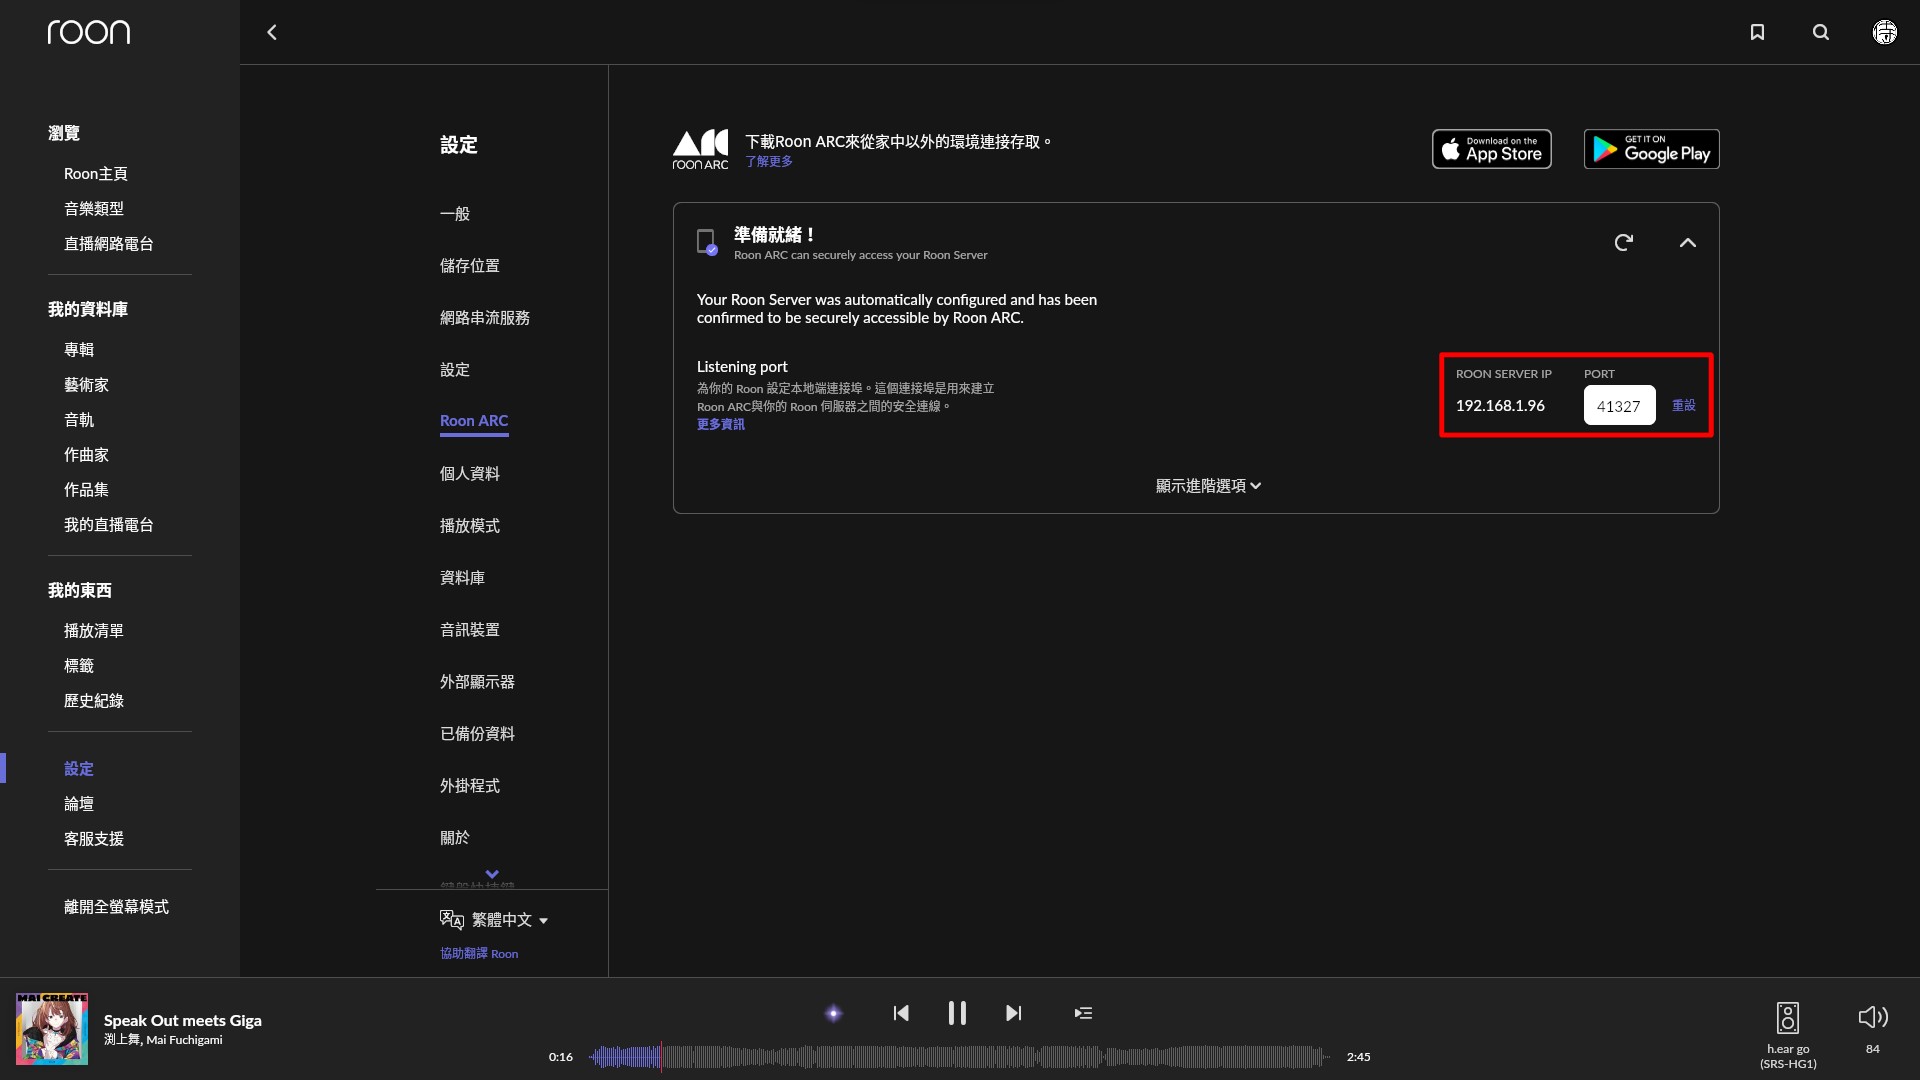
Task: Open the search magnifier icon
Action: click(1821, 32)
